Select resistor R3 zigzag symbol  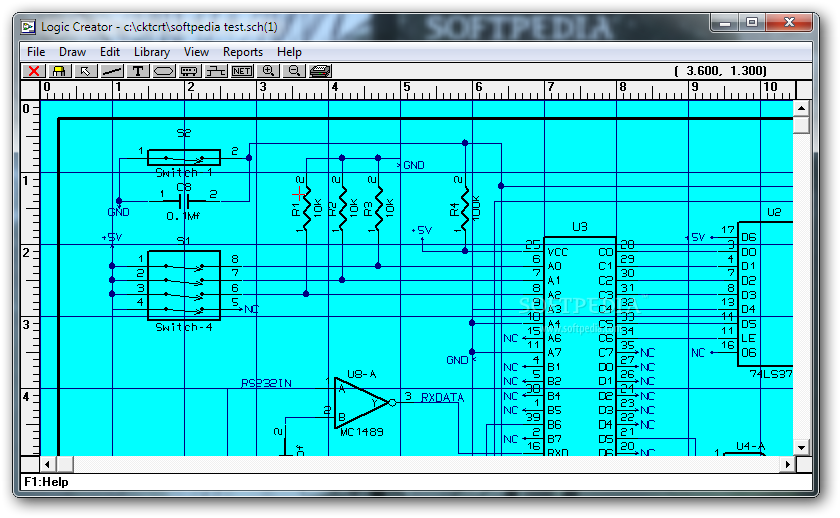(x=378, y=207)
